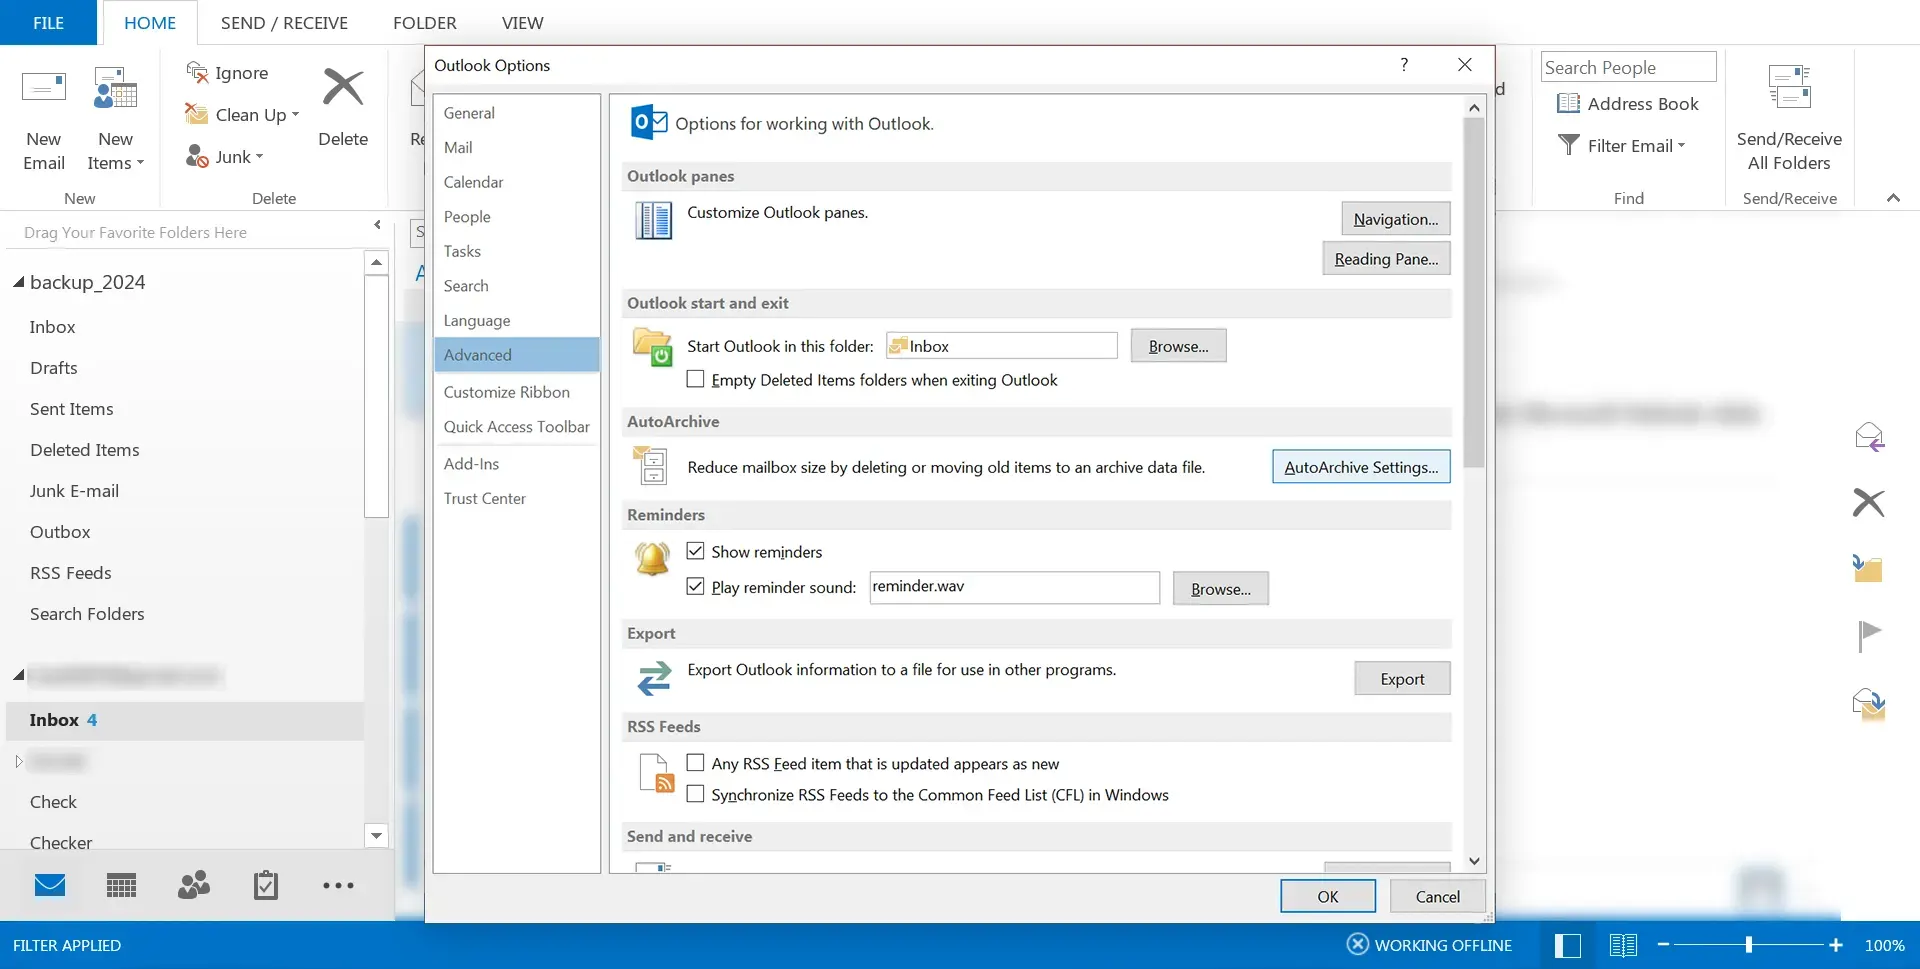Click the open envelope reply icon at right
Viewport: 1920px width, 969px height.
(1868, 437)
